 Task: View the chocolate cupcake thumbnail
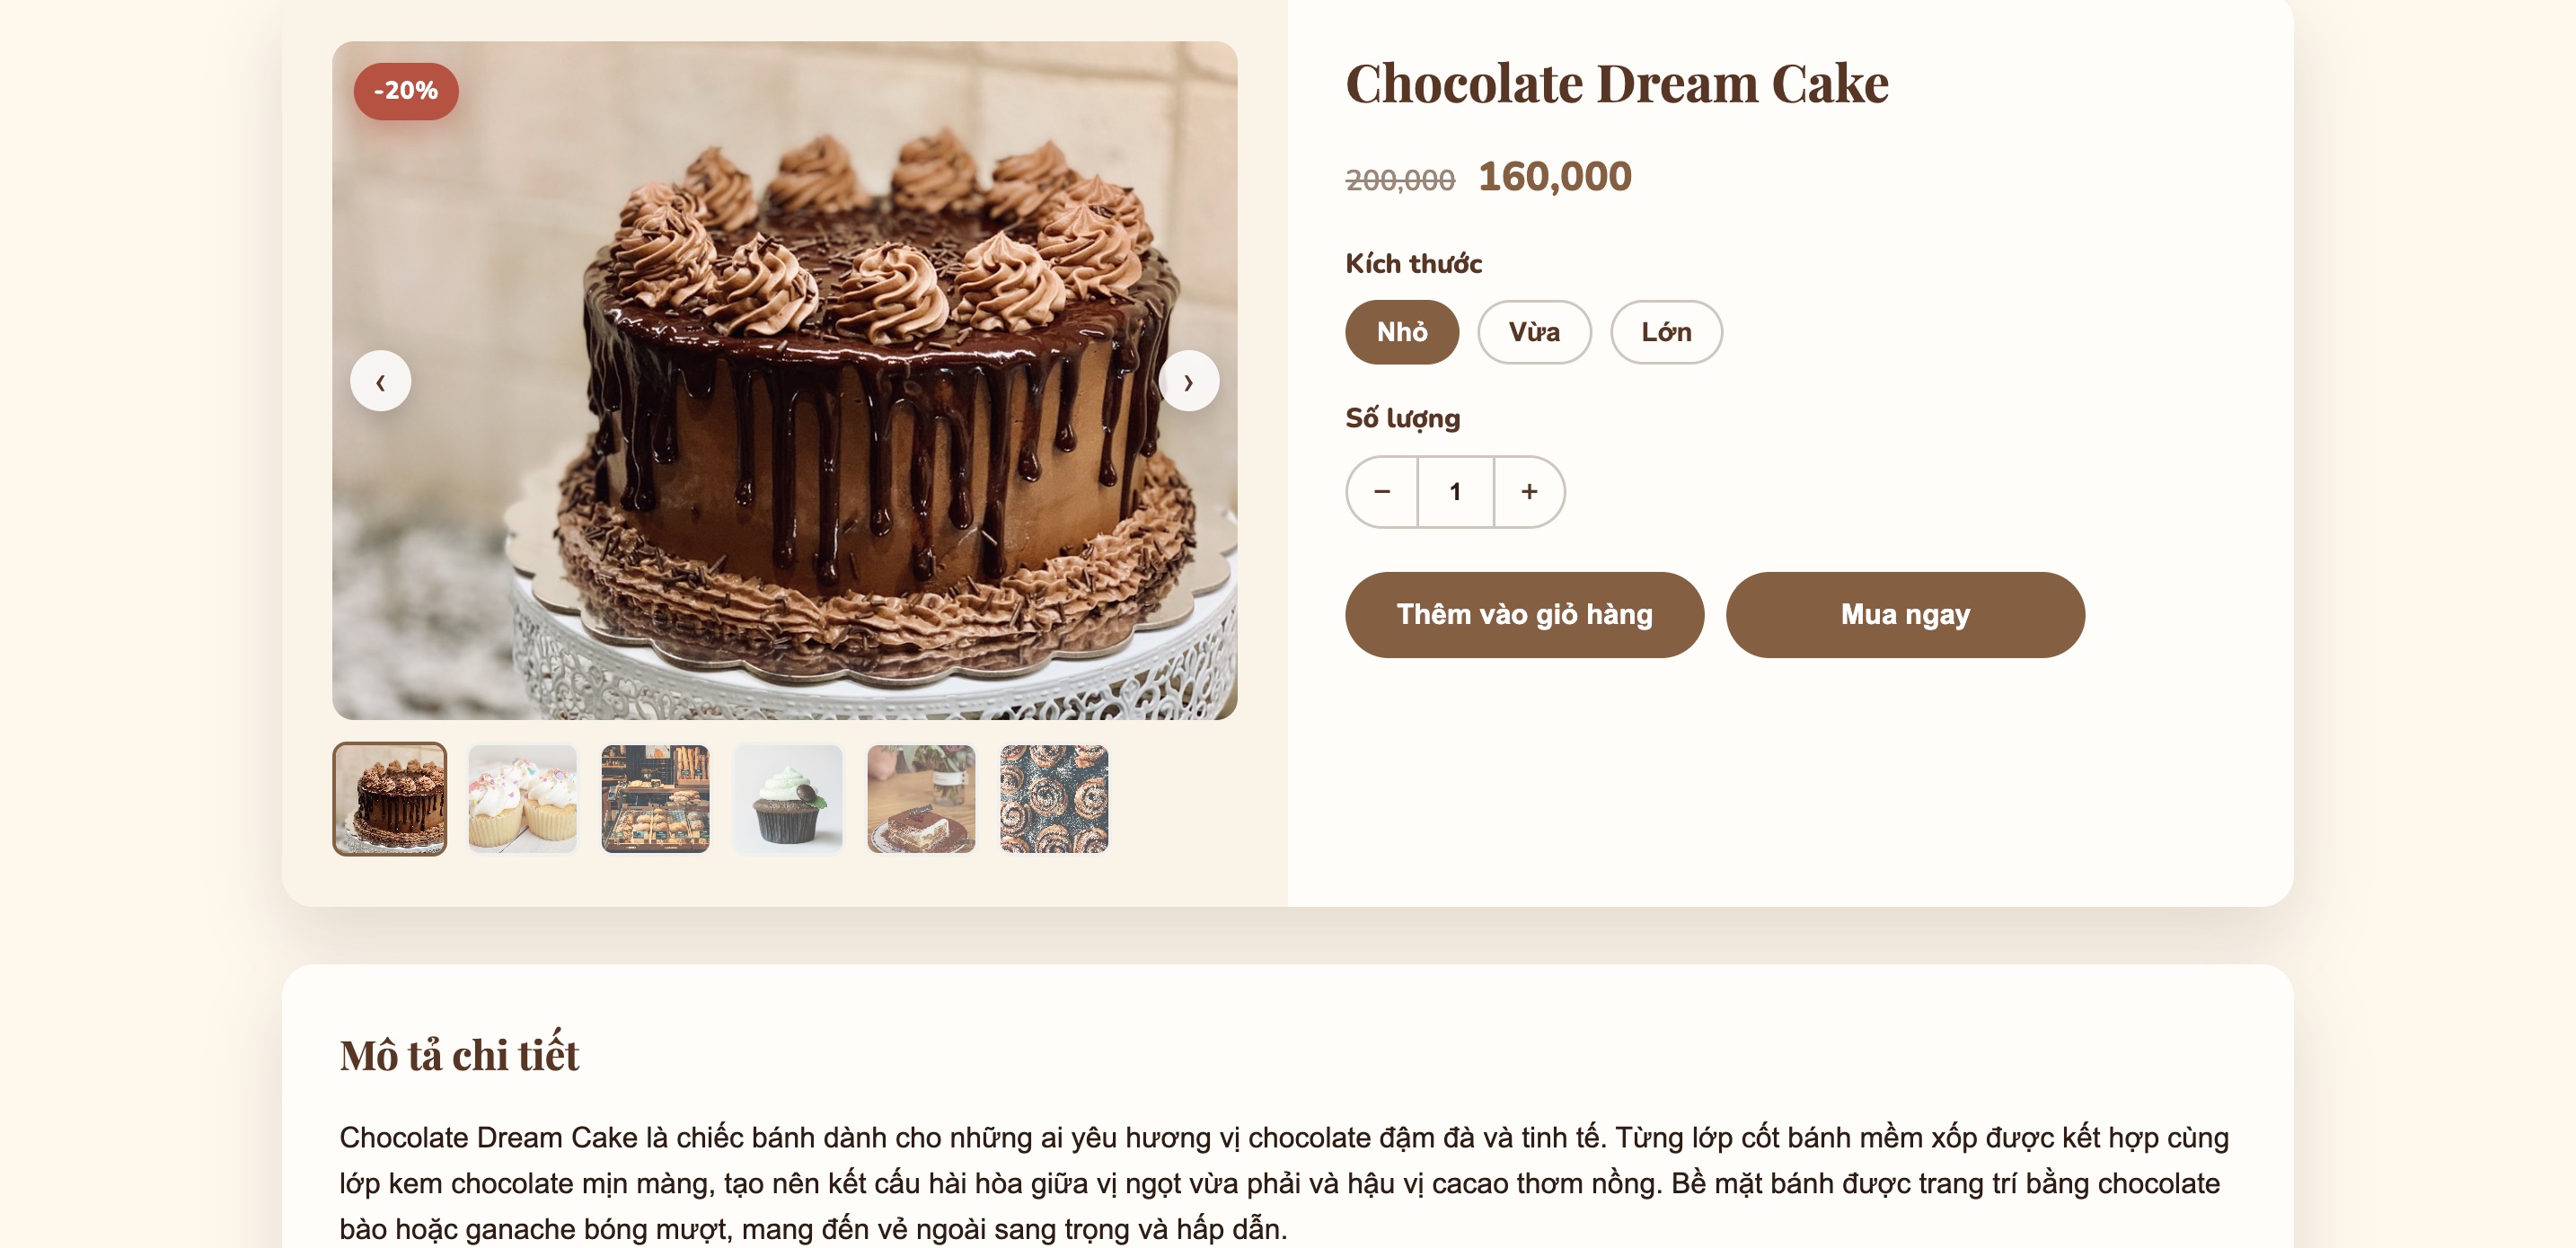click(x=788, y=798)
